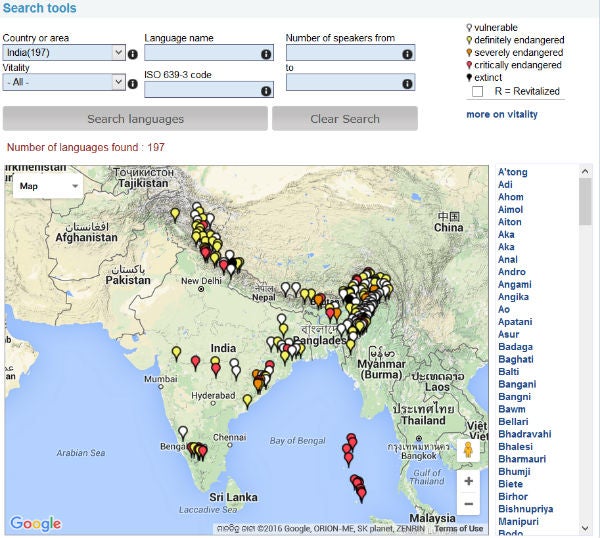Select Aiton in the language list
The width and height of the screenshot is (600, 538).
(x=510, y=222)
